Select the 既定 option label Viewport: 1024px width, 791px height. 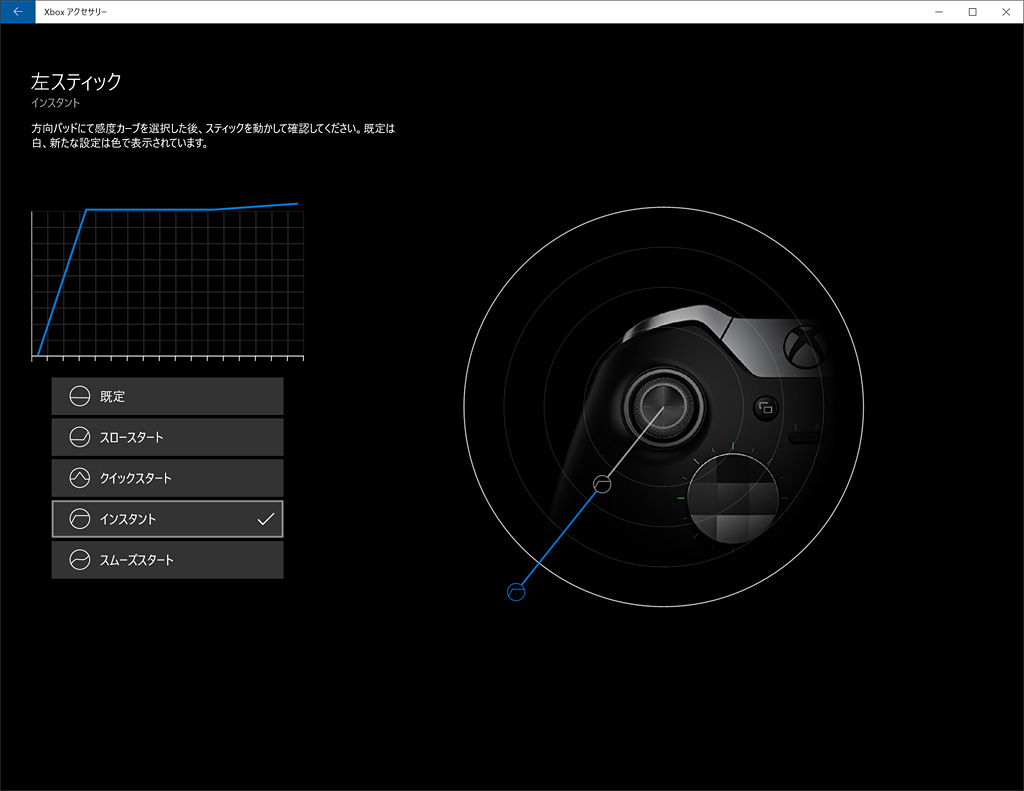pyautogui.click(x=112, y=396)
